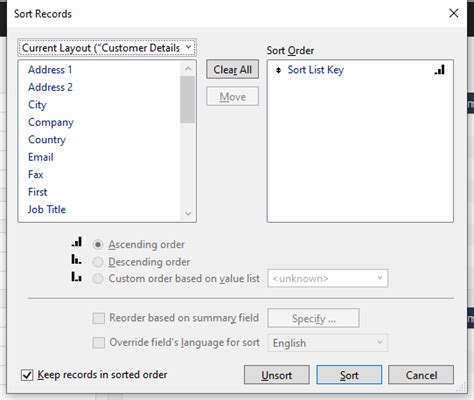Click the Clear All button
This screenshot has height=400, width=474.
click(x=232, y=70)
